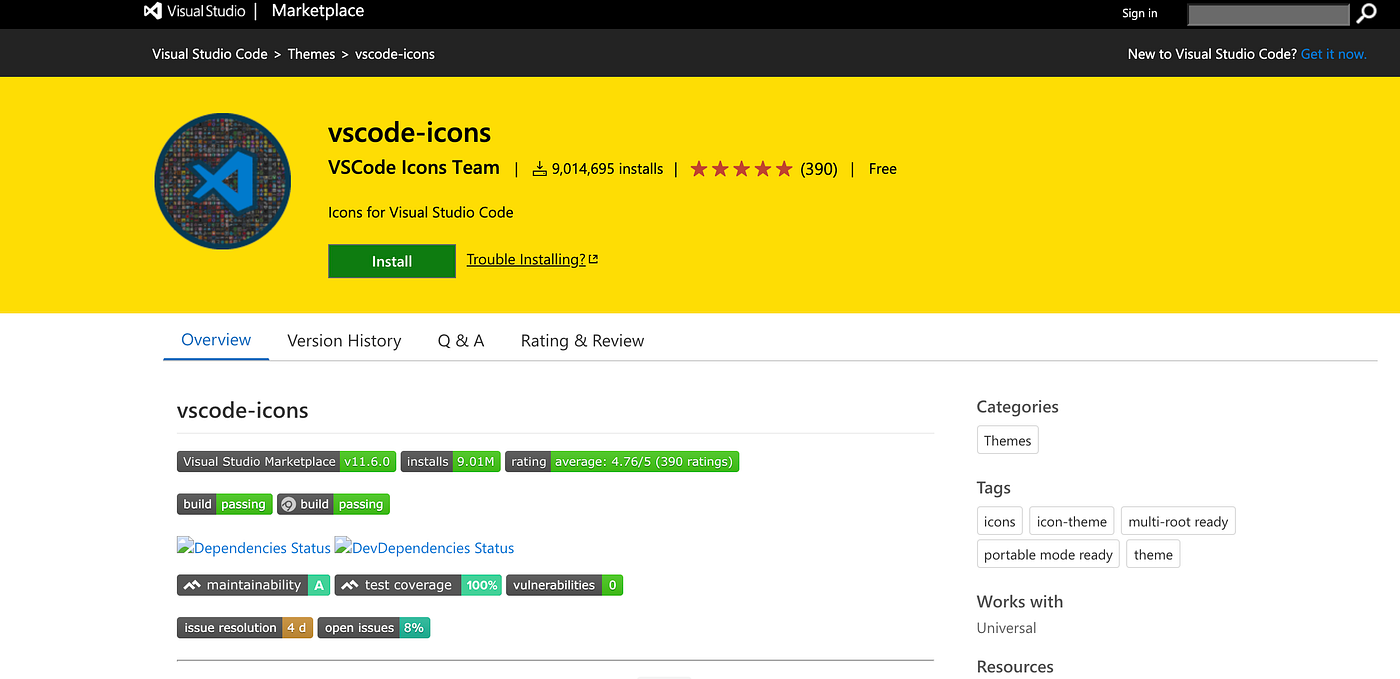Click the Install button
This screenshot has height=679, width=1400.
(x=391, y=260)
